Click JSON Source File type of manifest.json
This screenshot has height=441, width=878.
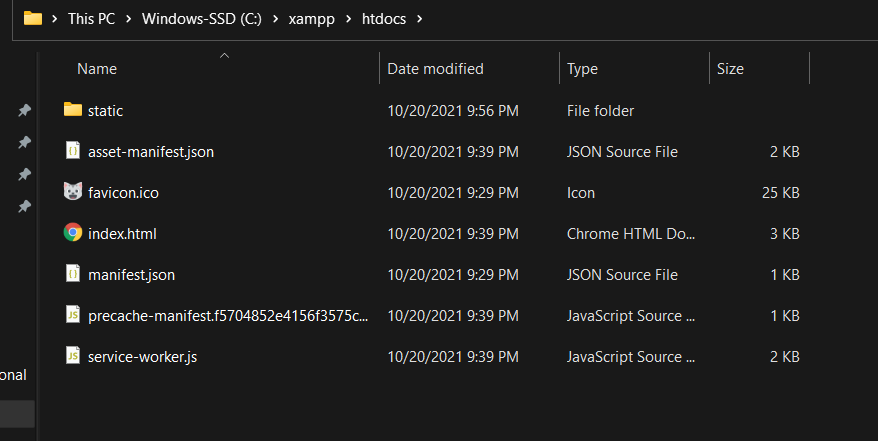pos(622,275)
